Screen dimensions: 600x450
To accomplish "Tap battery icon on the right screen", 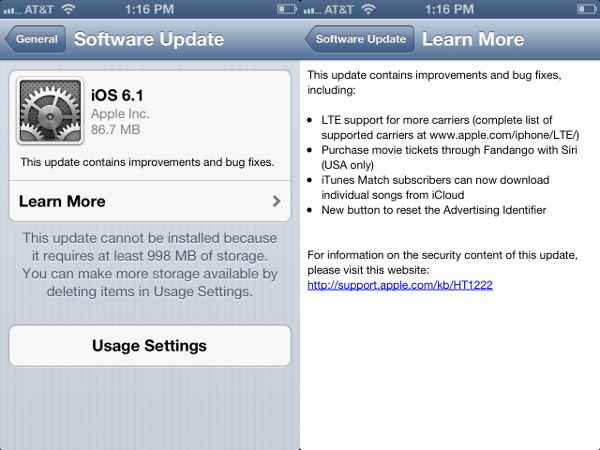I will (581, 8).
